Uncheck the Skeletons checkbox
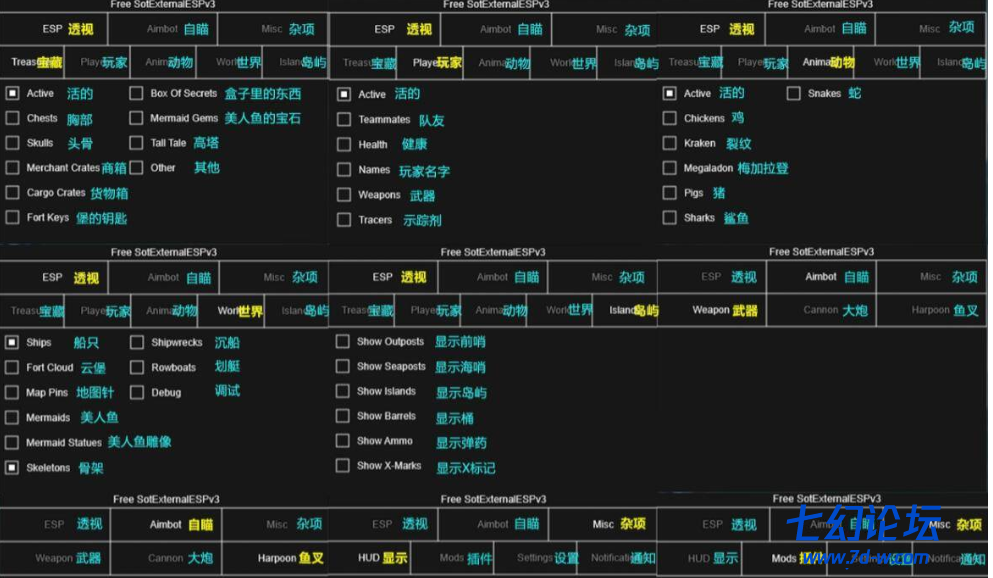Screen dimensions: 993x578 pyautogui.click(x=11, y=468)
